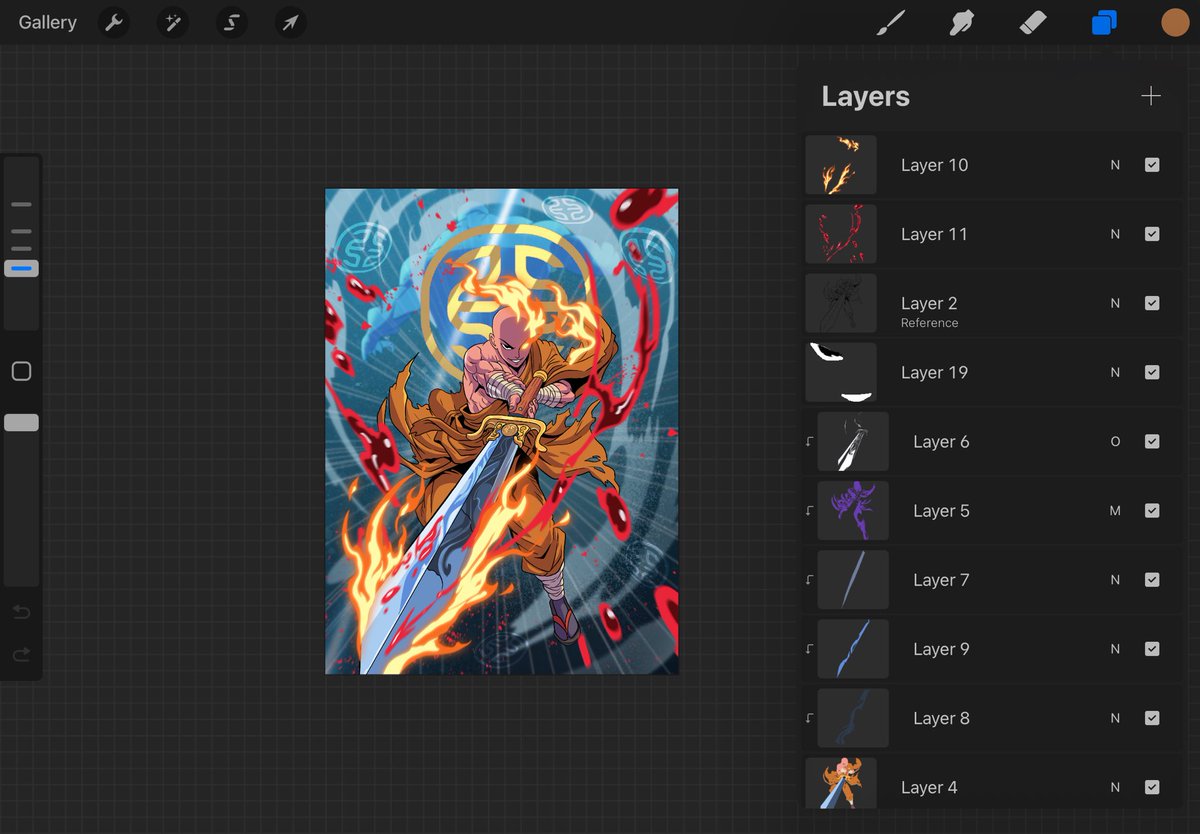Screen dimensions: 1200x834
Task: Open blend mode N for Layer 8
Action: point(1115,718)
